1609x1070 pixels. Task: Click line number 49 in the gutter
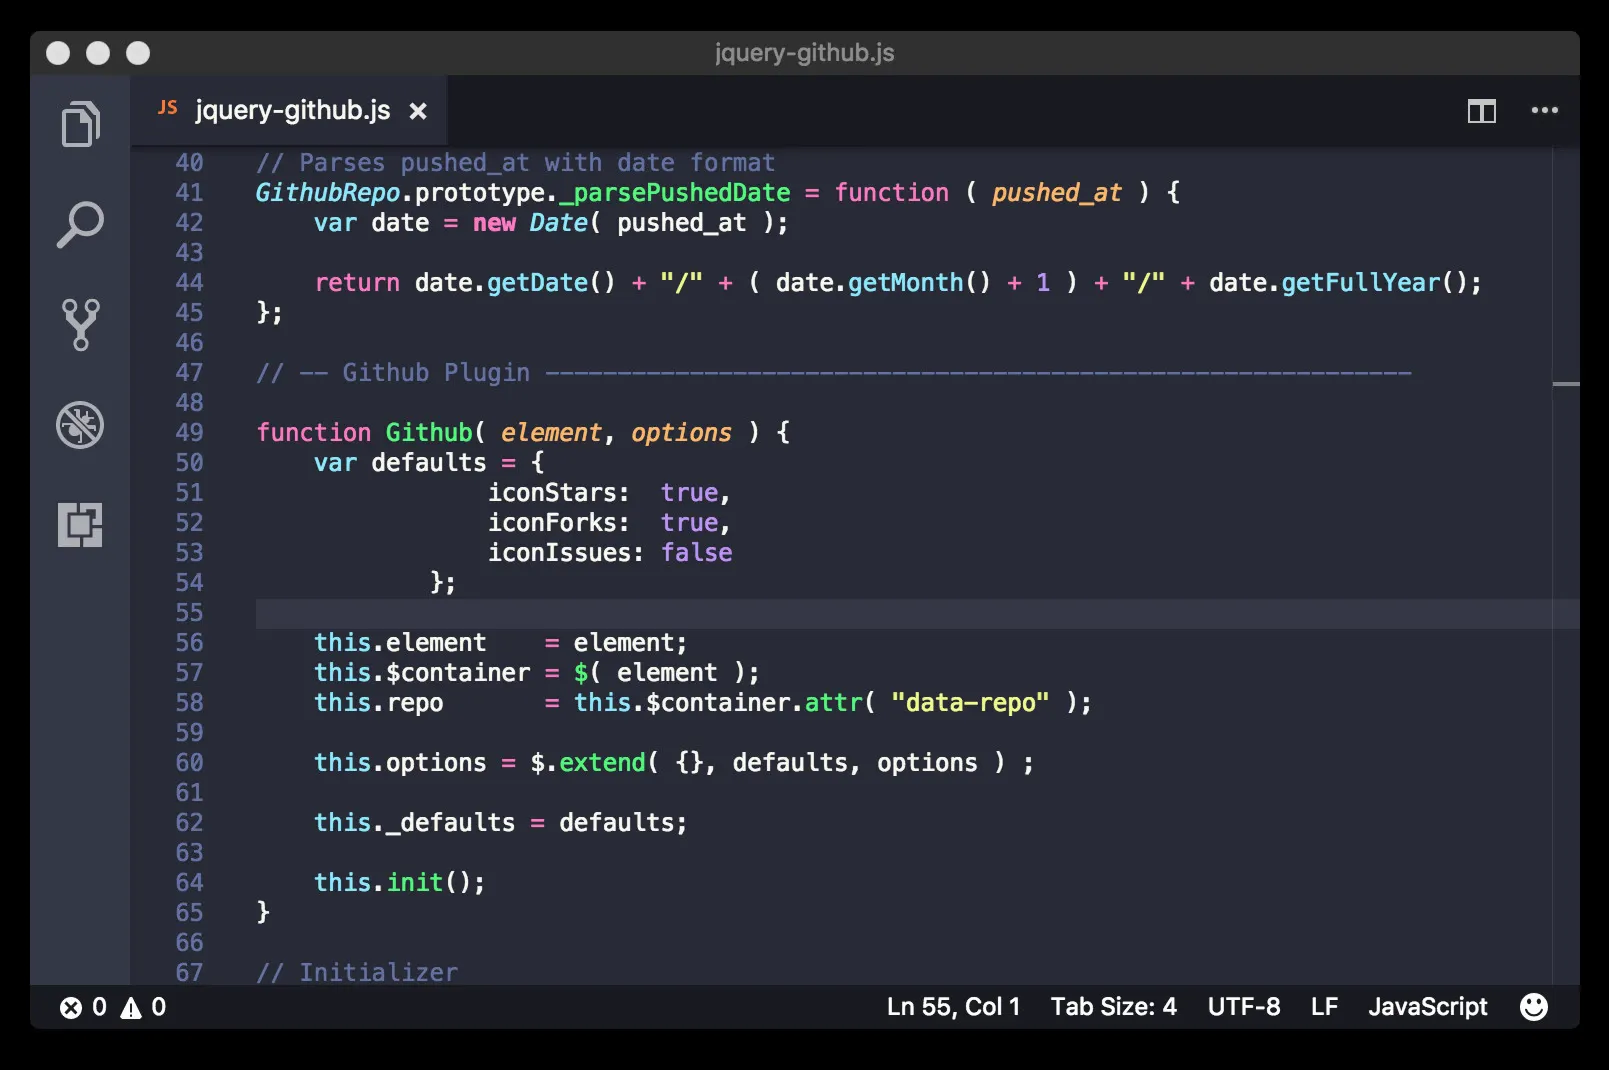pyautogui.click(x=189, y=432)
